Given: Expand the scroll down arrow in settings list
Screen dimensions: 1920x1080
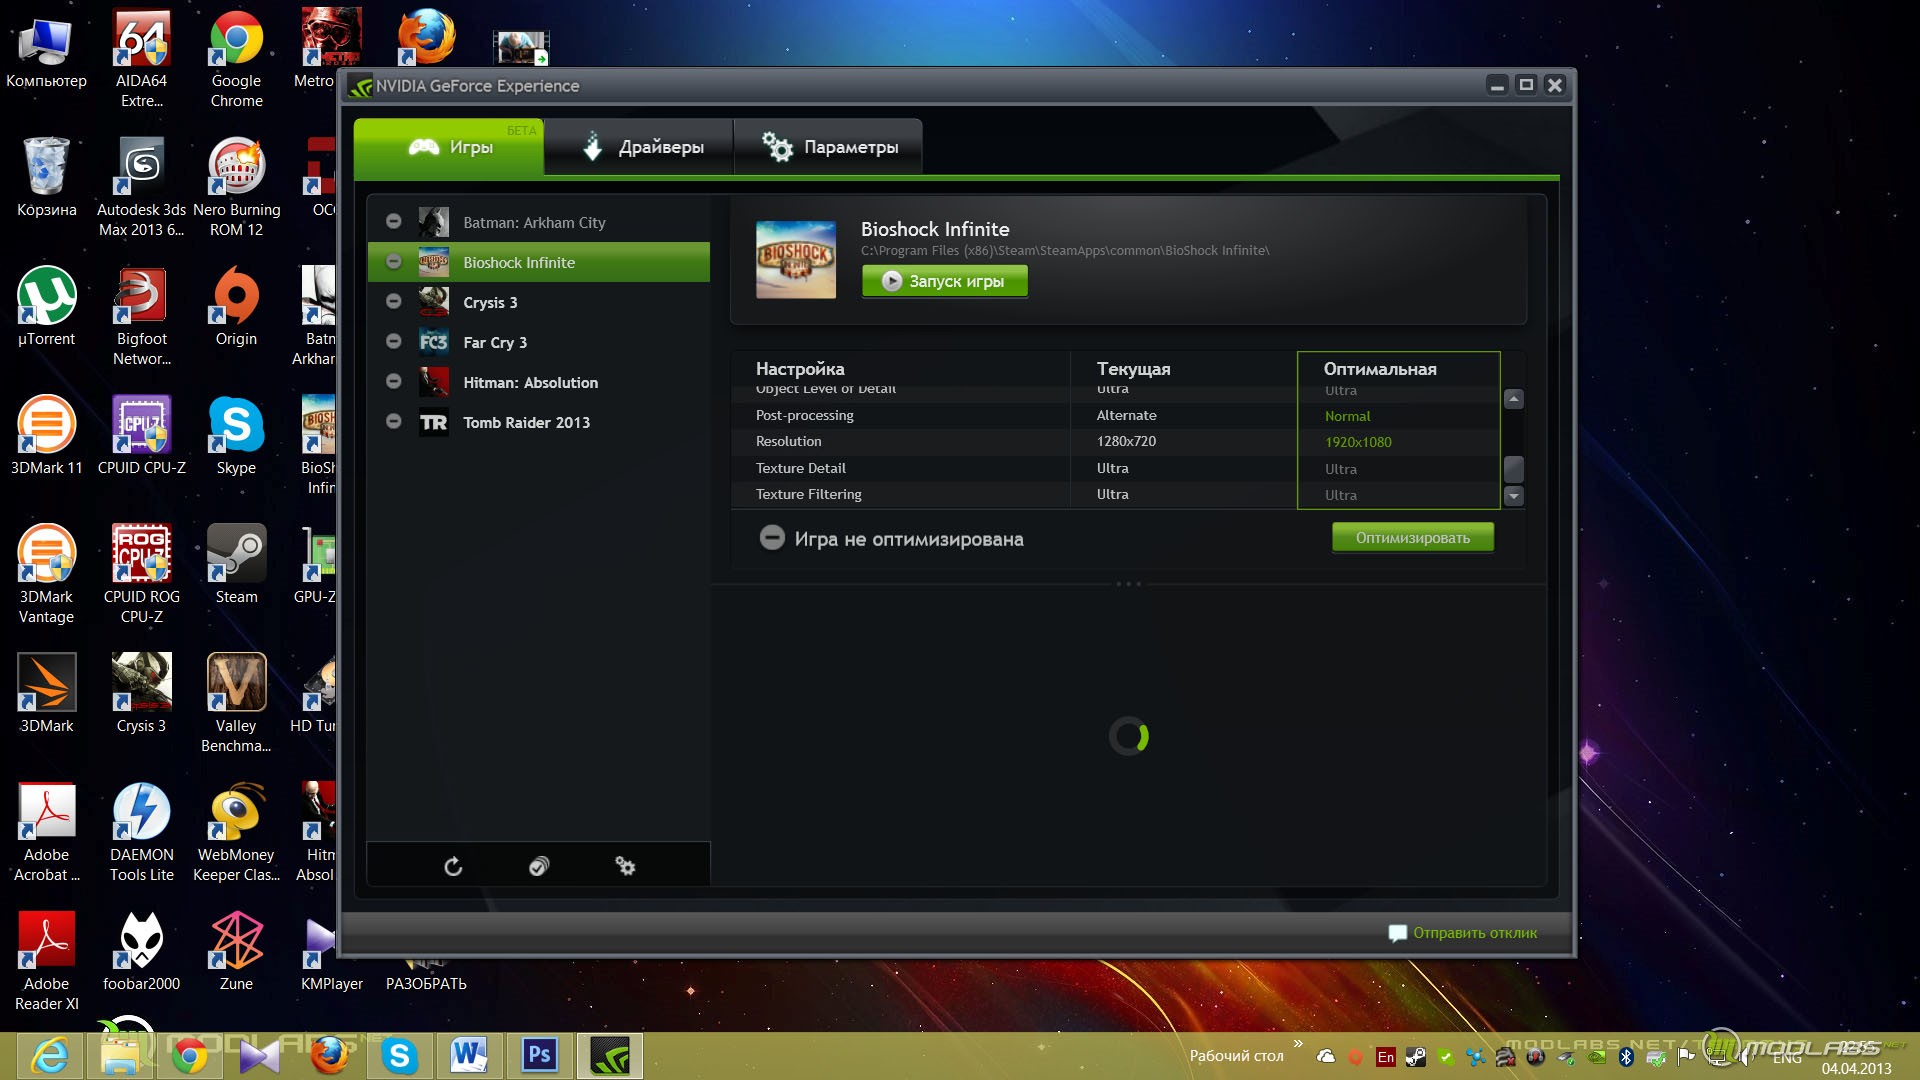Looking at the screenshot, I should 1515,497.
